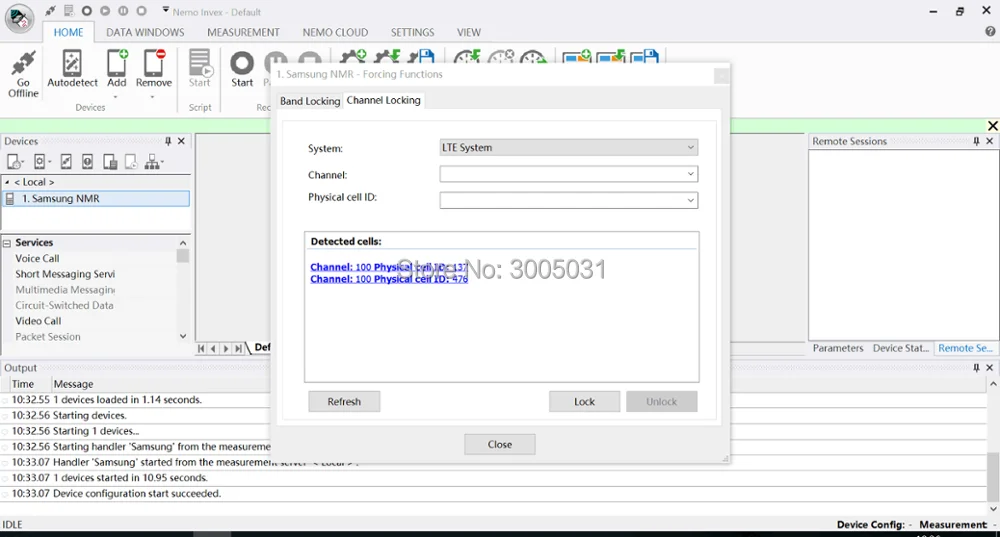
Task: Collapse the Services section
Action: pyautogui.click(x=7, y=243)
